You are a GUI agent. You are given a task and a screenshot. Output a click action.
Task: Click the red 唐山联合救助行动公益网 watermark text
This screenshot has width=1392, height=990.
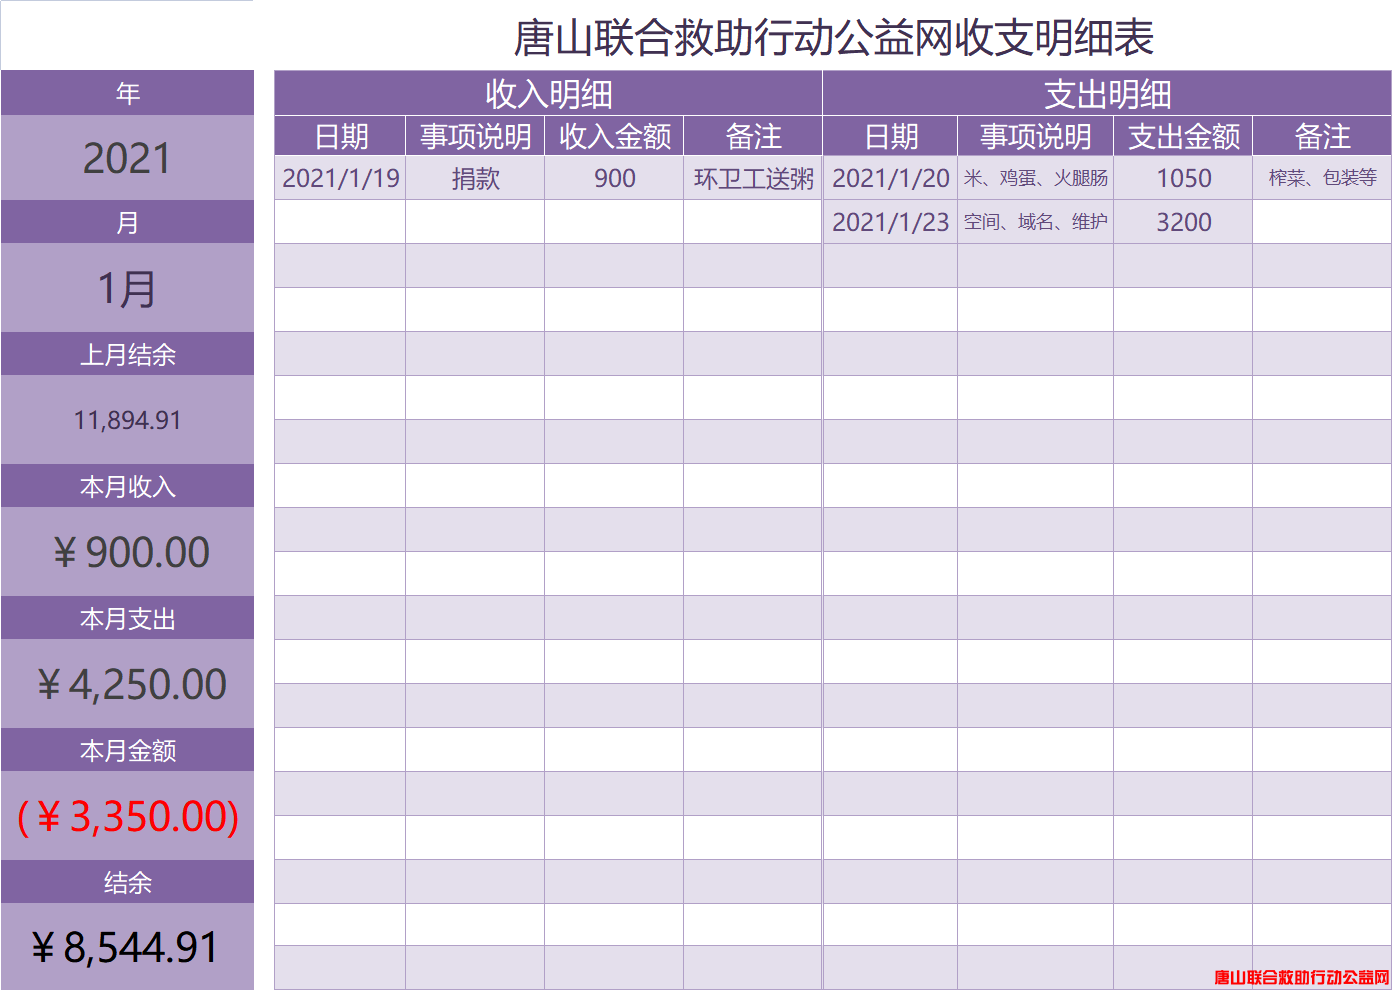[x=1301, y=977]
